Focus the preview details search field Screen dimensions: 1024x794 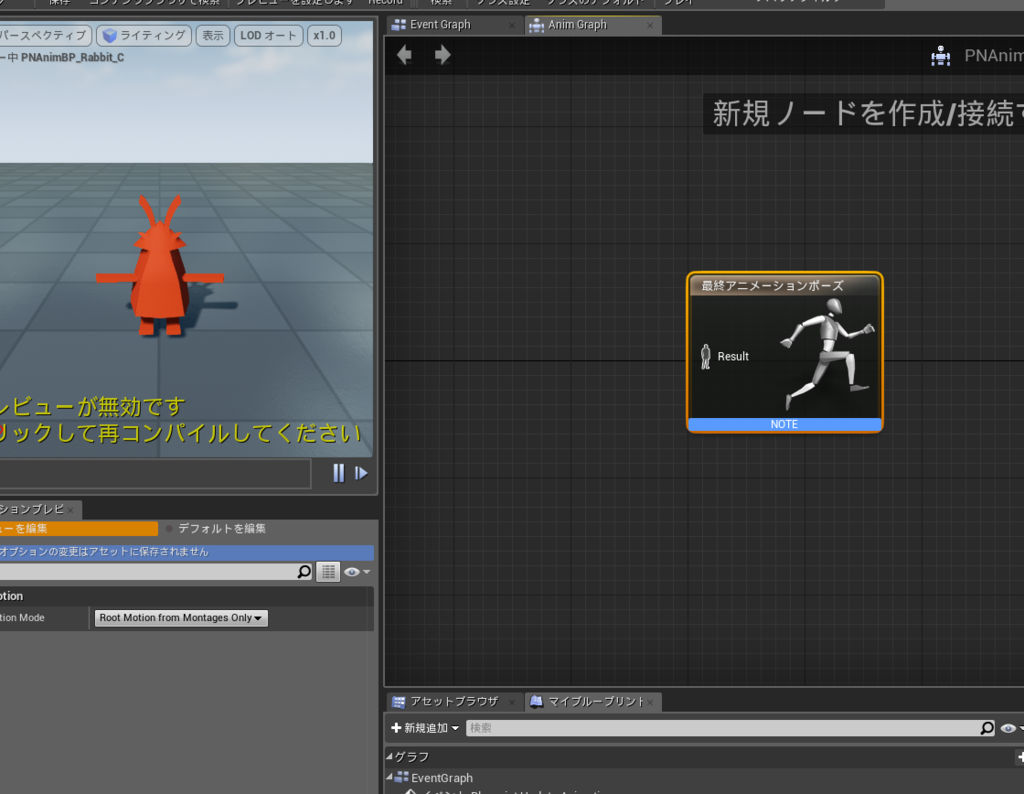pyautogui.click(x=148, y=572)
